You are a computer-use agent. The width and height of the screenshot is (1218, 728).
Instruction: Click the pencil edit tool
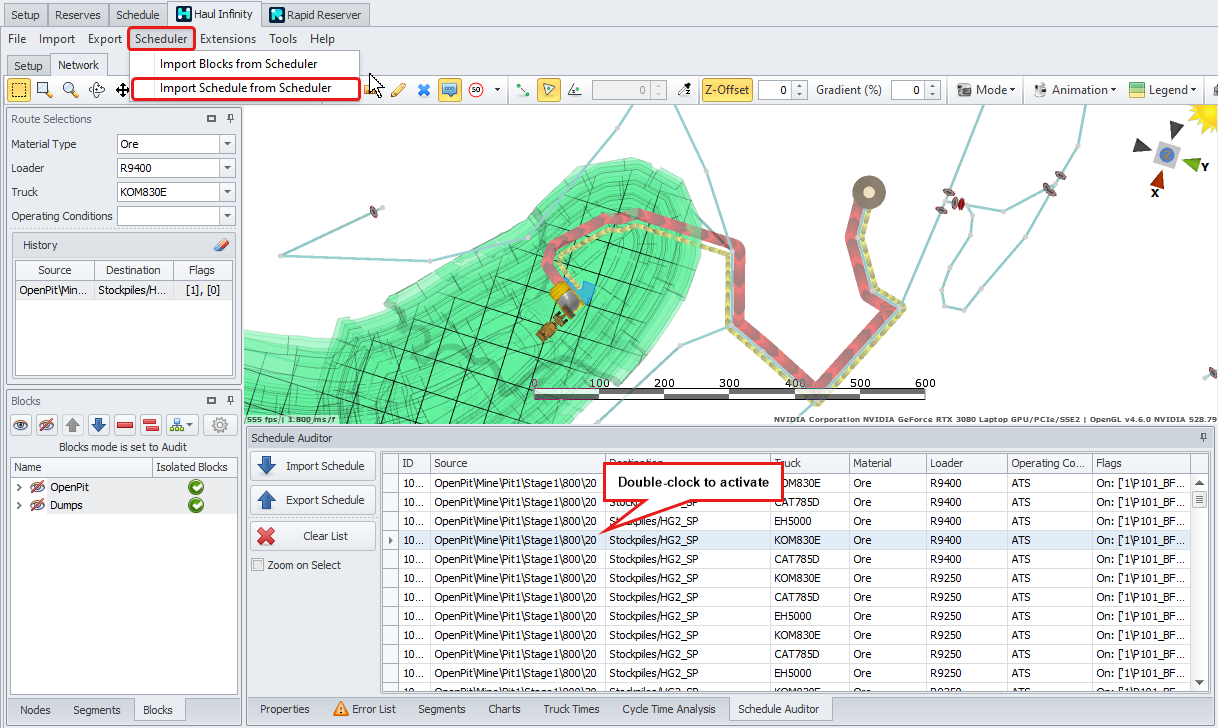398,90
